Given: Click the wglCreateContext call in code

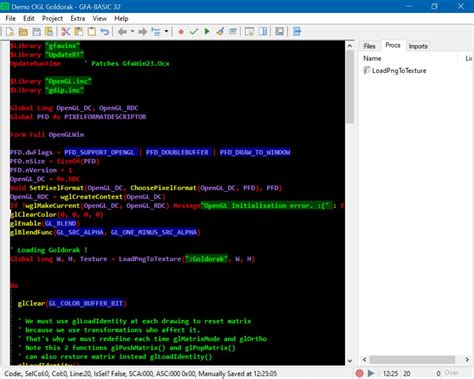Looking at the screenshot, I should point(91,197).
